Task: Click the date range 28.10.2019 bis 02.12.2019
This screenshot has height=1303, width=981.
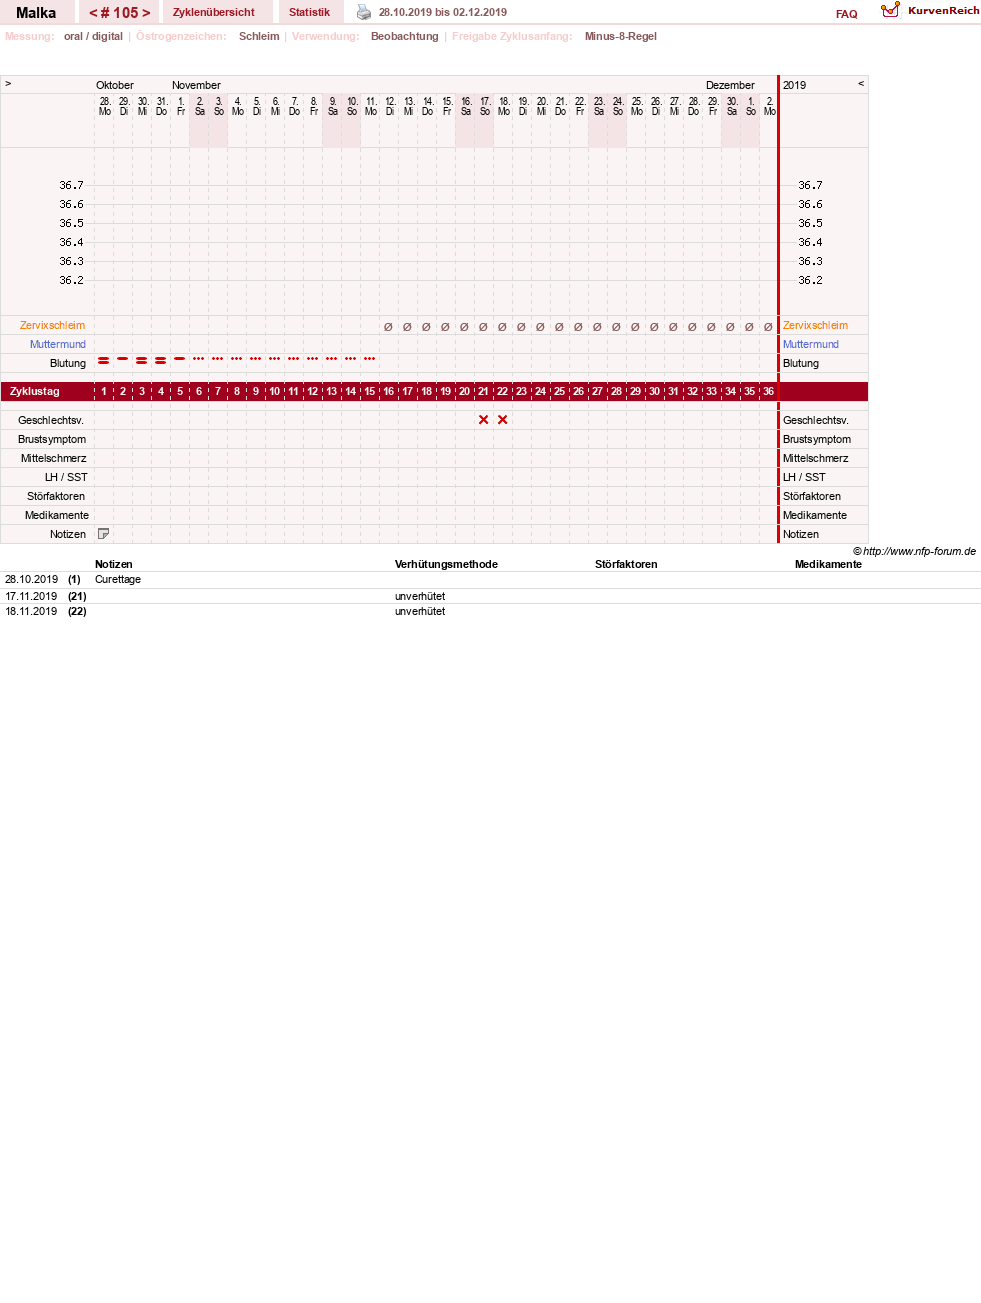Action: click(443, 12)
